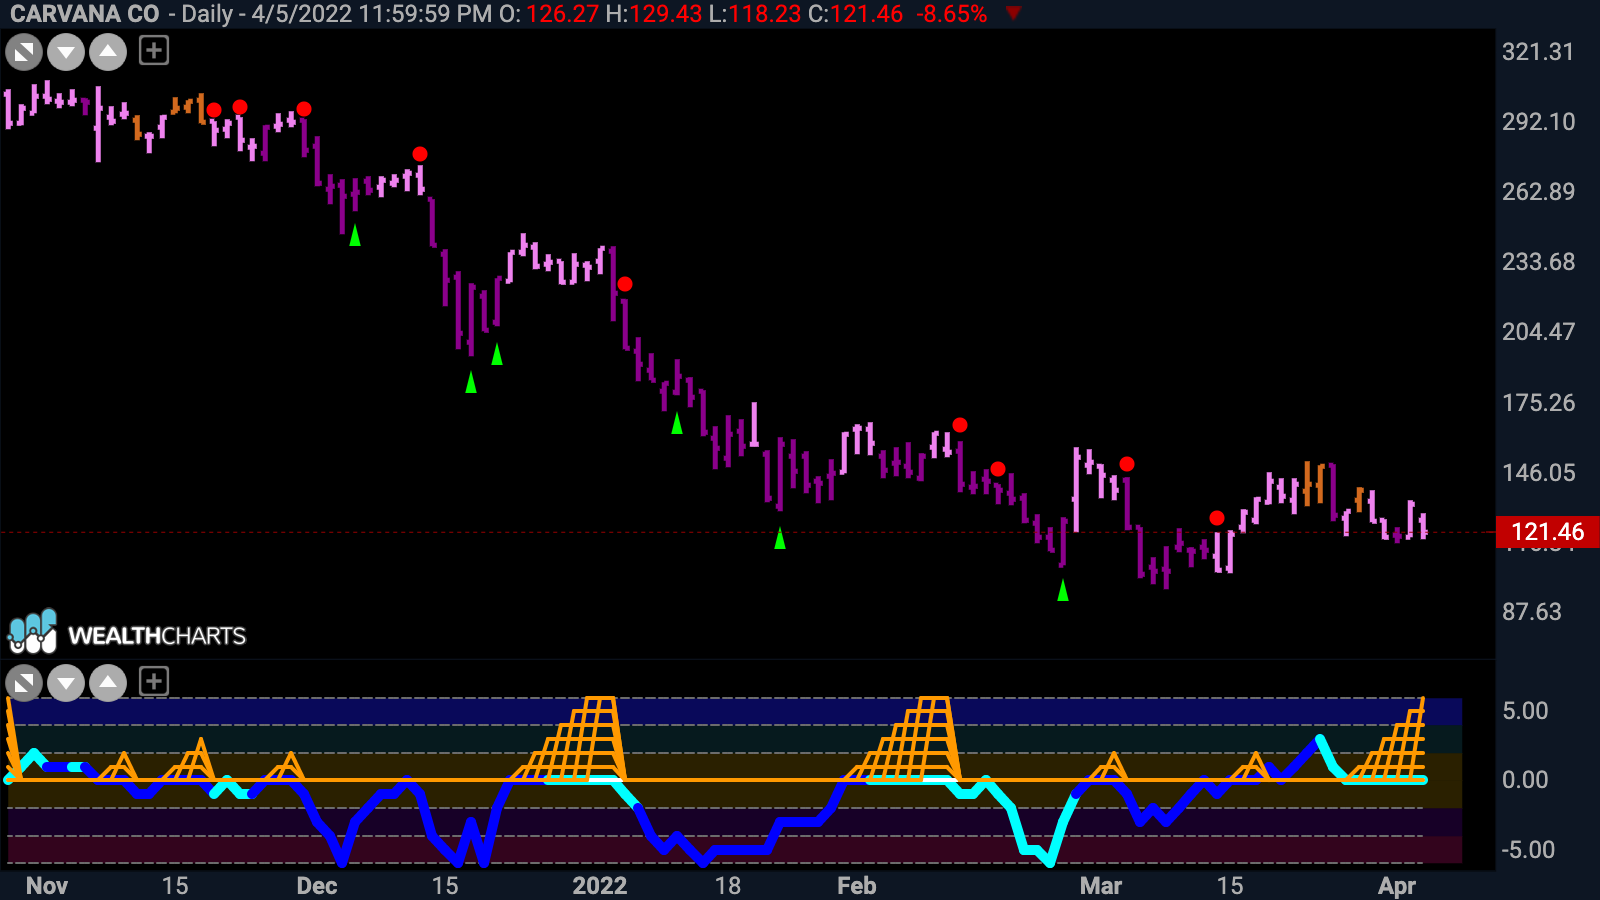The height and width of the screenshot is (900, 1600).
Task: Click the red dot above the mid-December bars
Action: click(x=420, y=154)
